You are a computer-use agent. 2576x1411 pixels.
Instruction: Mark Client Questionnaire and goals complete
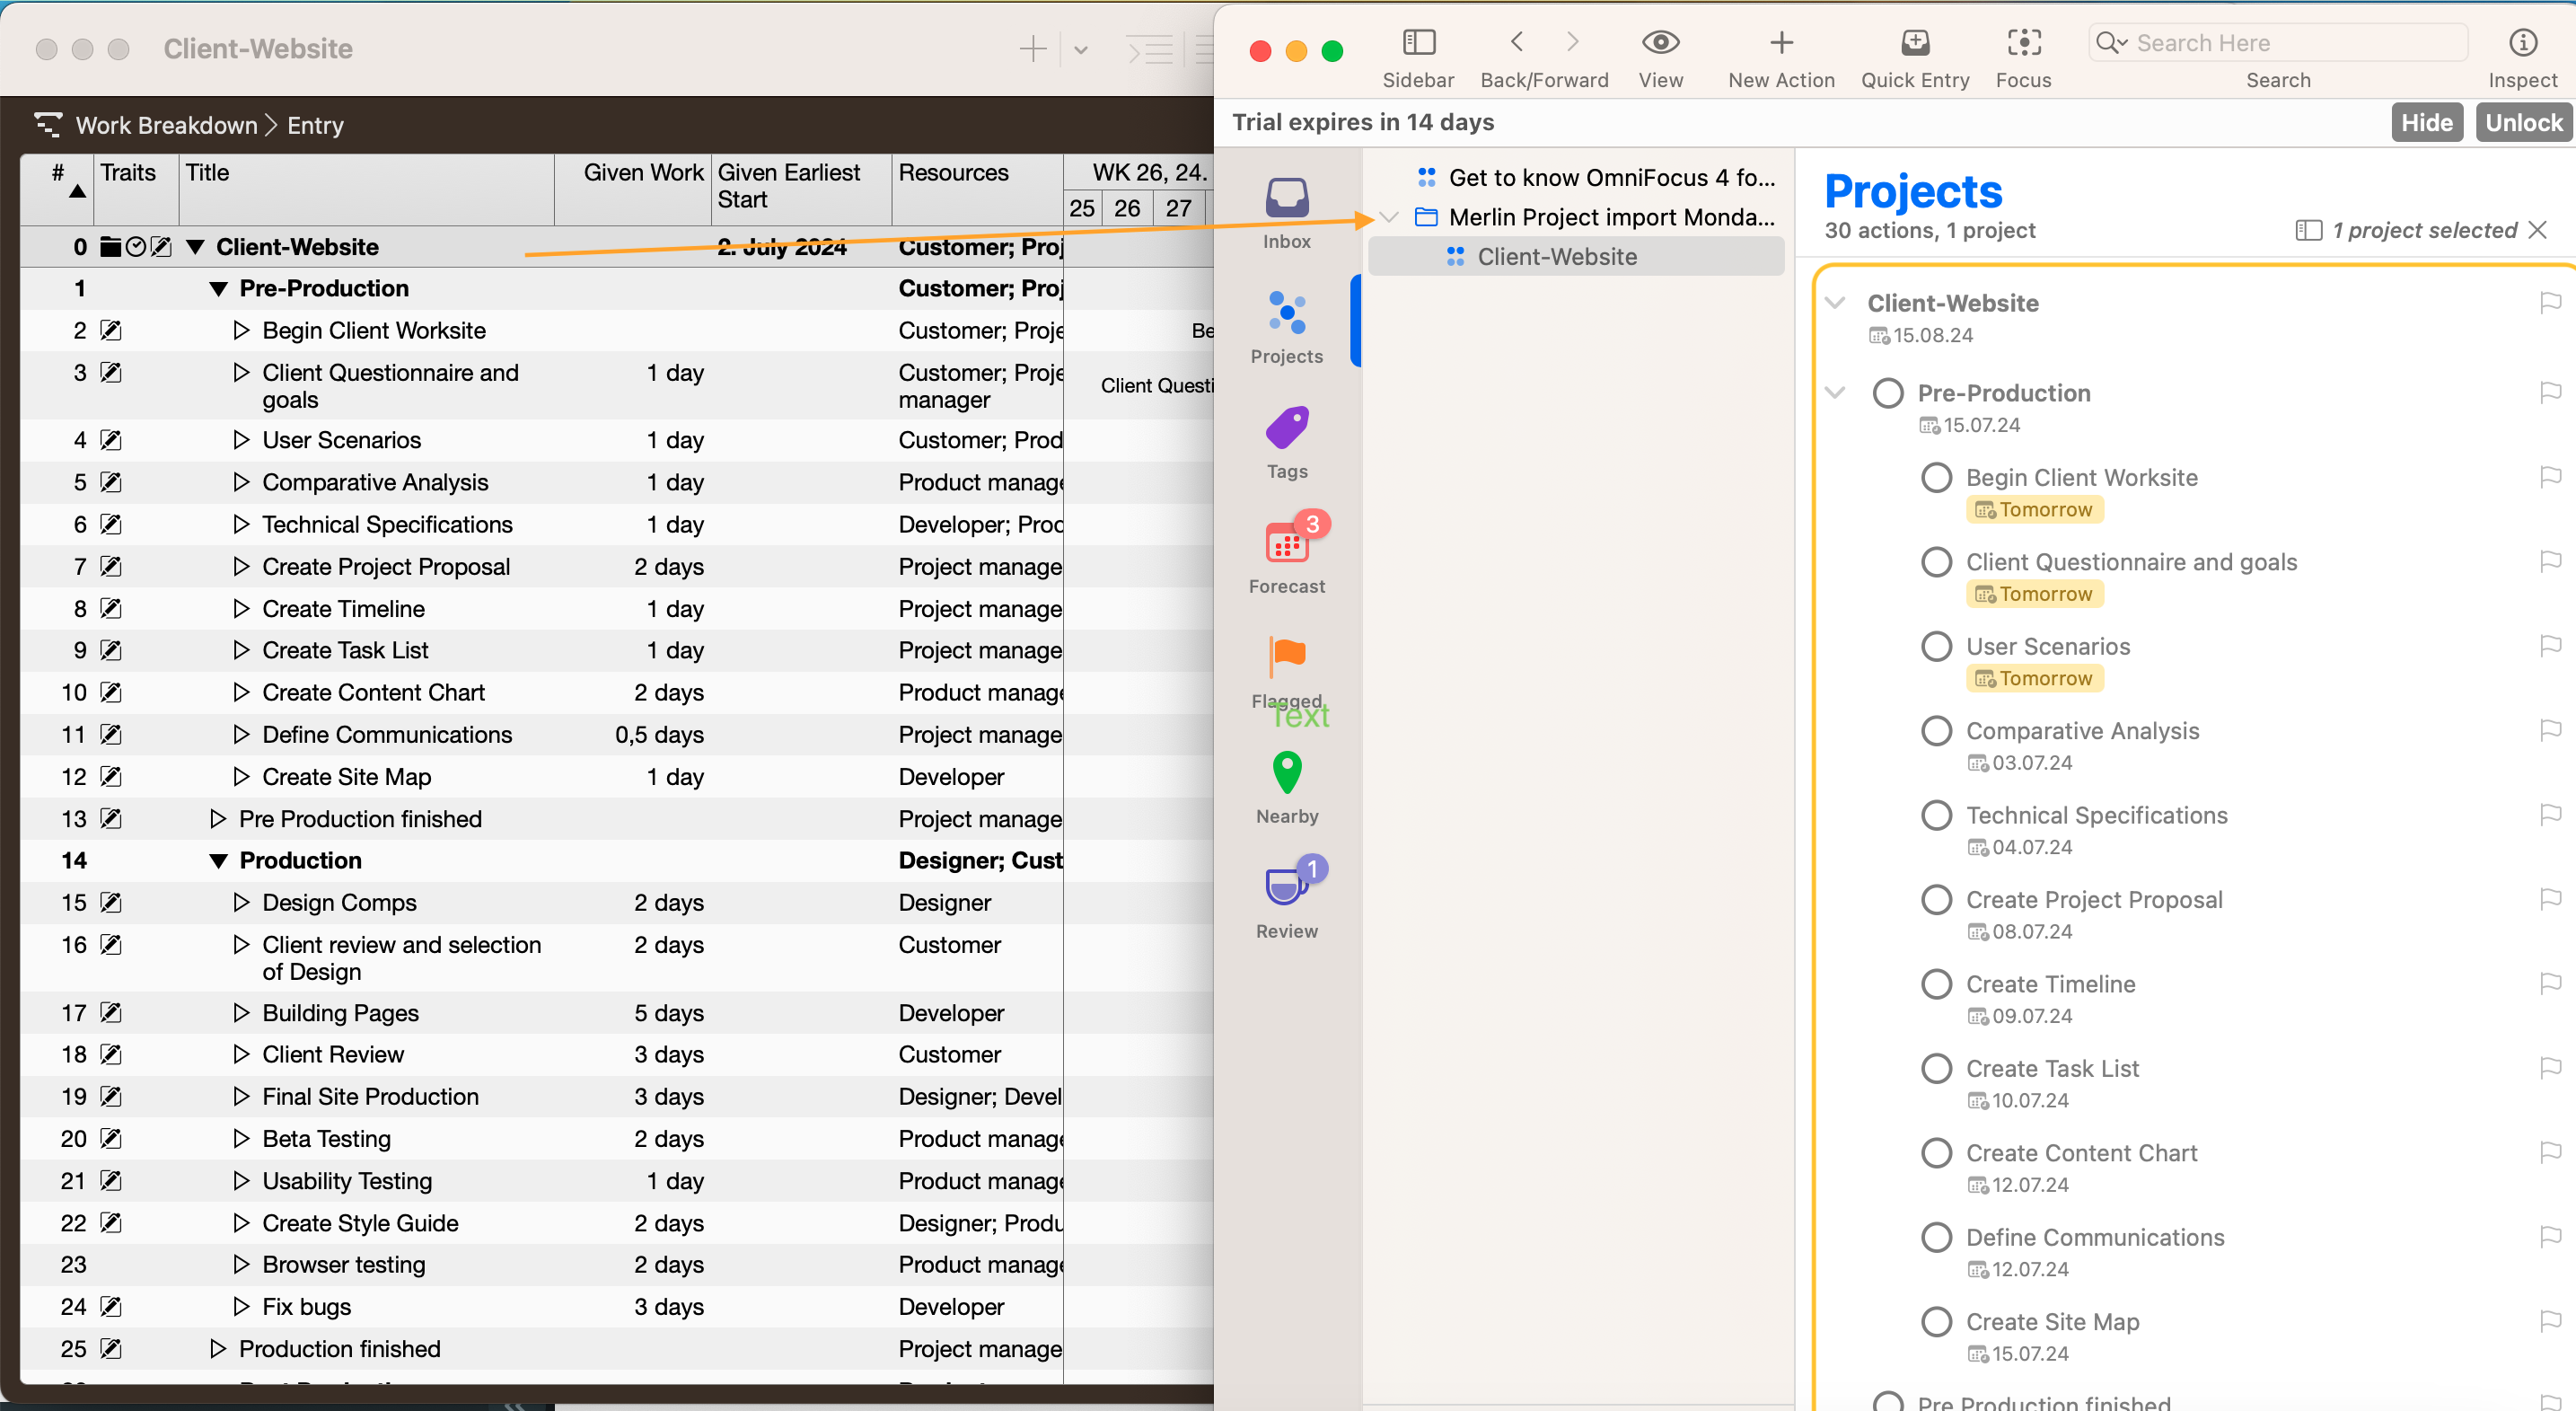pos(1936,561)
